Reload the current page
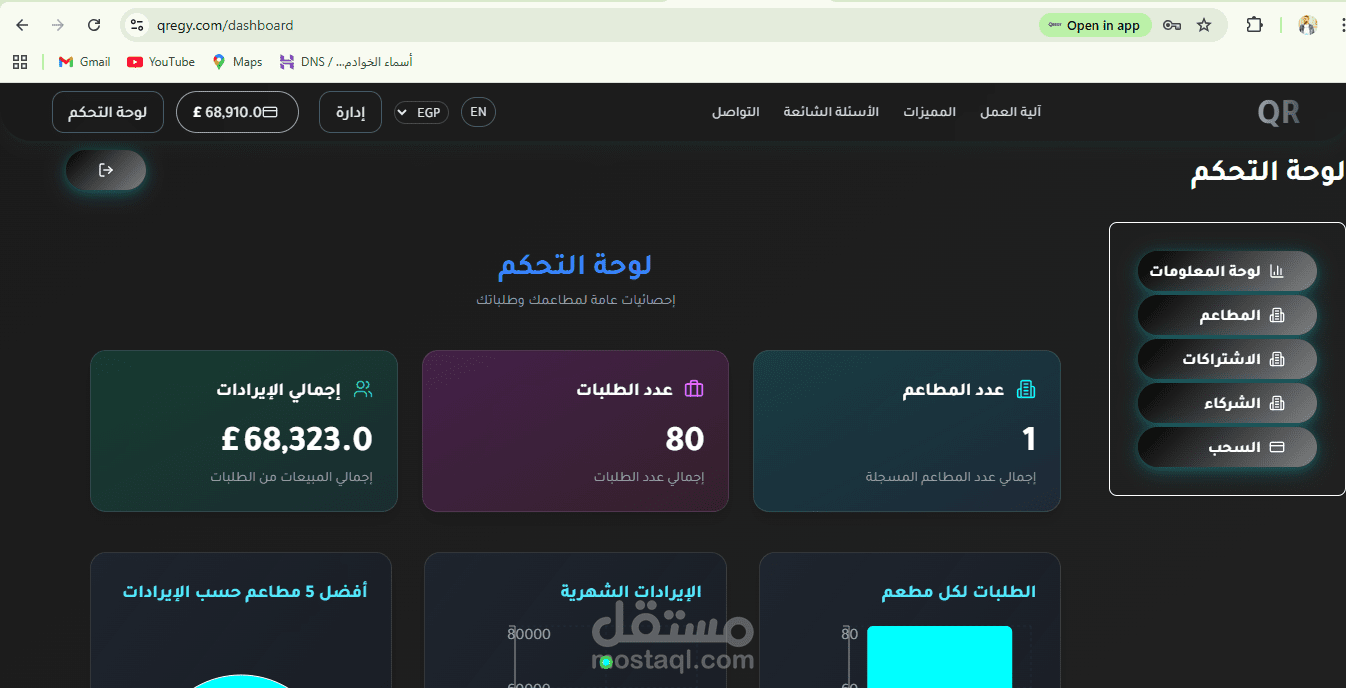Viewport: 1346px width, 688px height. [x=94, y=25]
